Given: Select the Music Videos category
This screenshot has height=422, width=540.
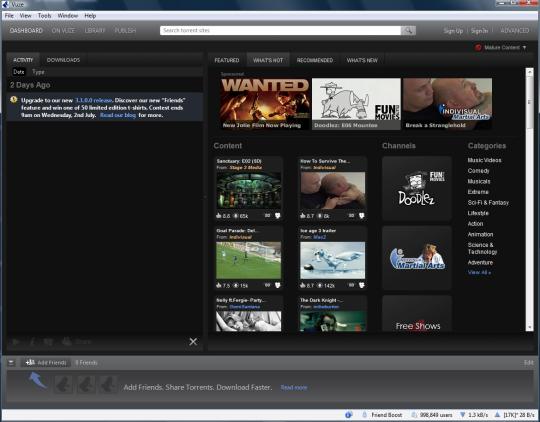Looking at the screenshot, I should (x=484, y=160).
